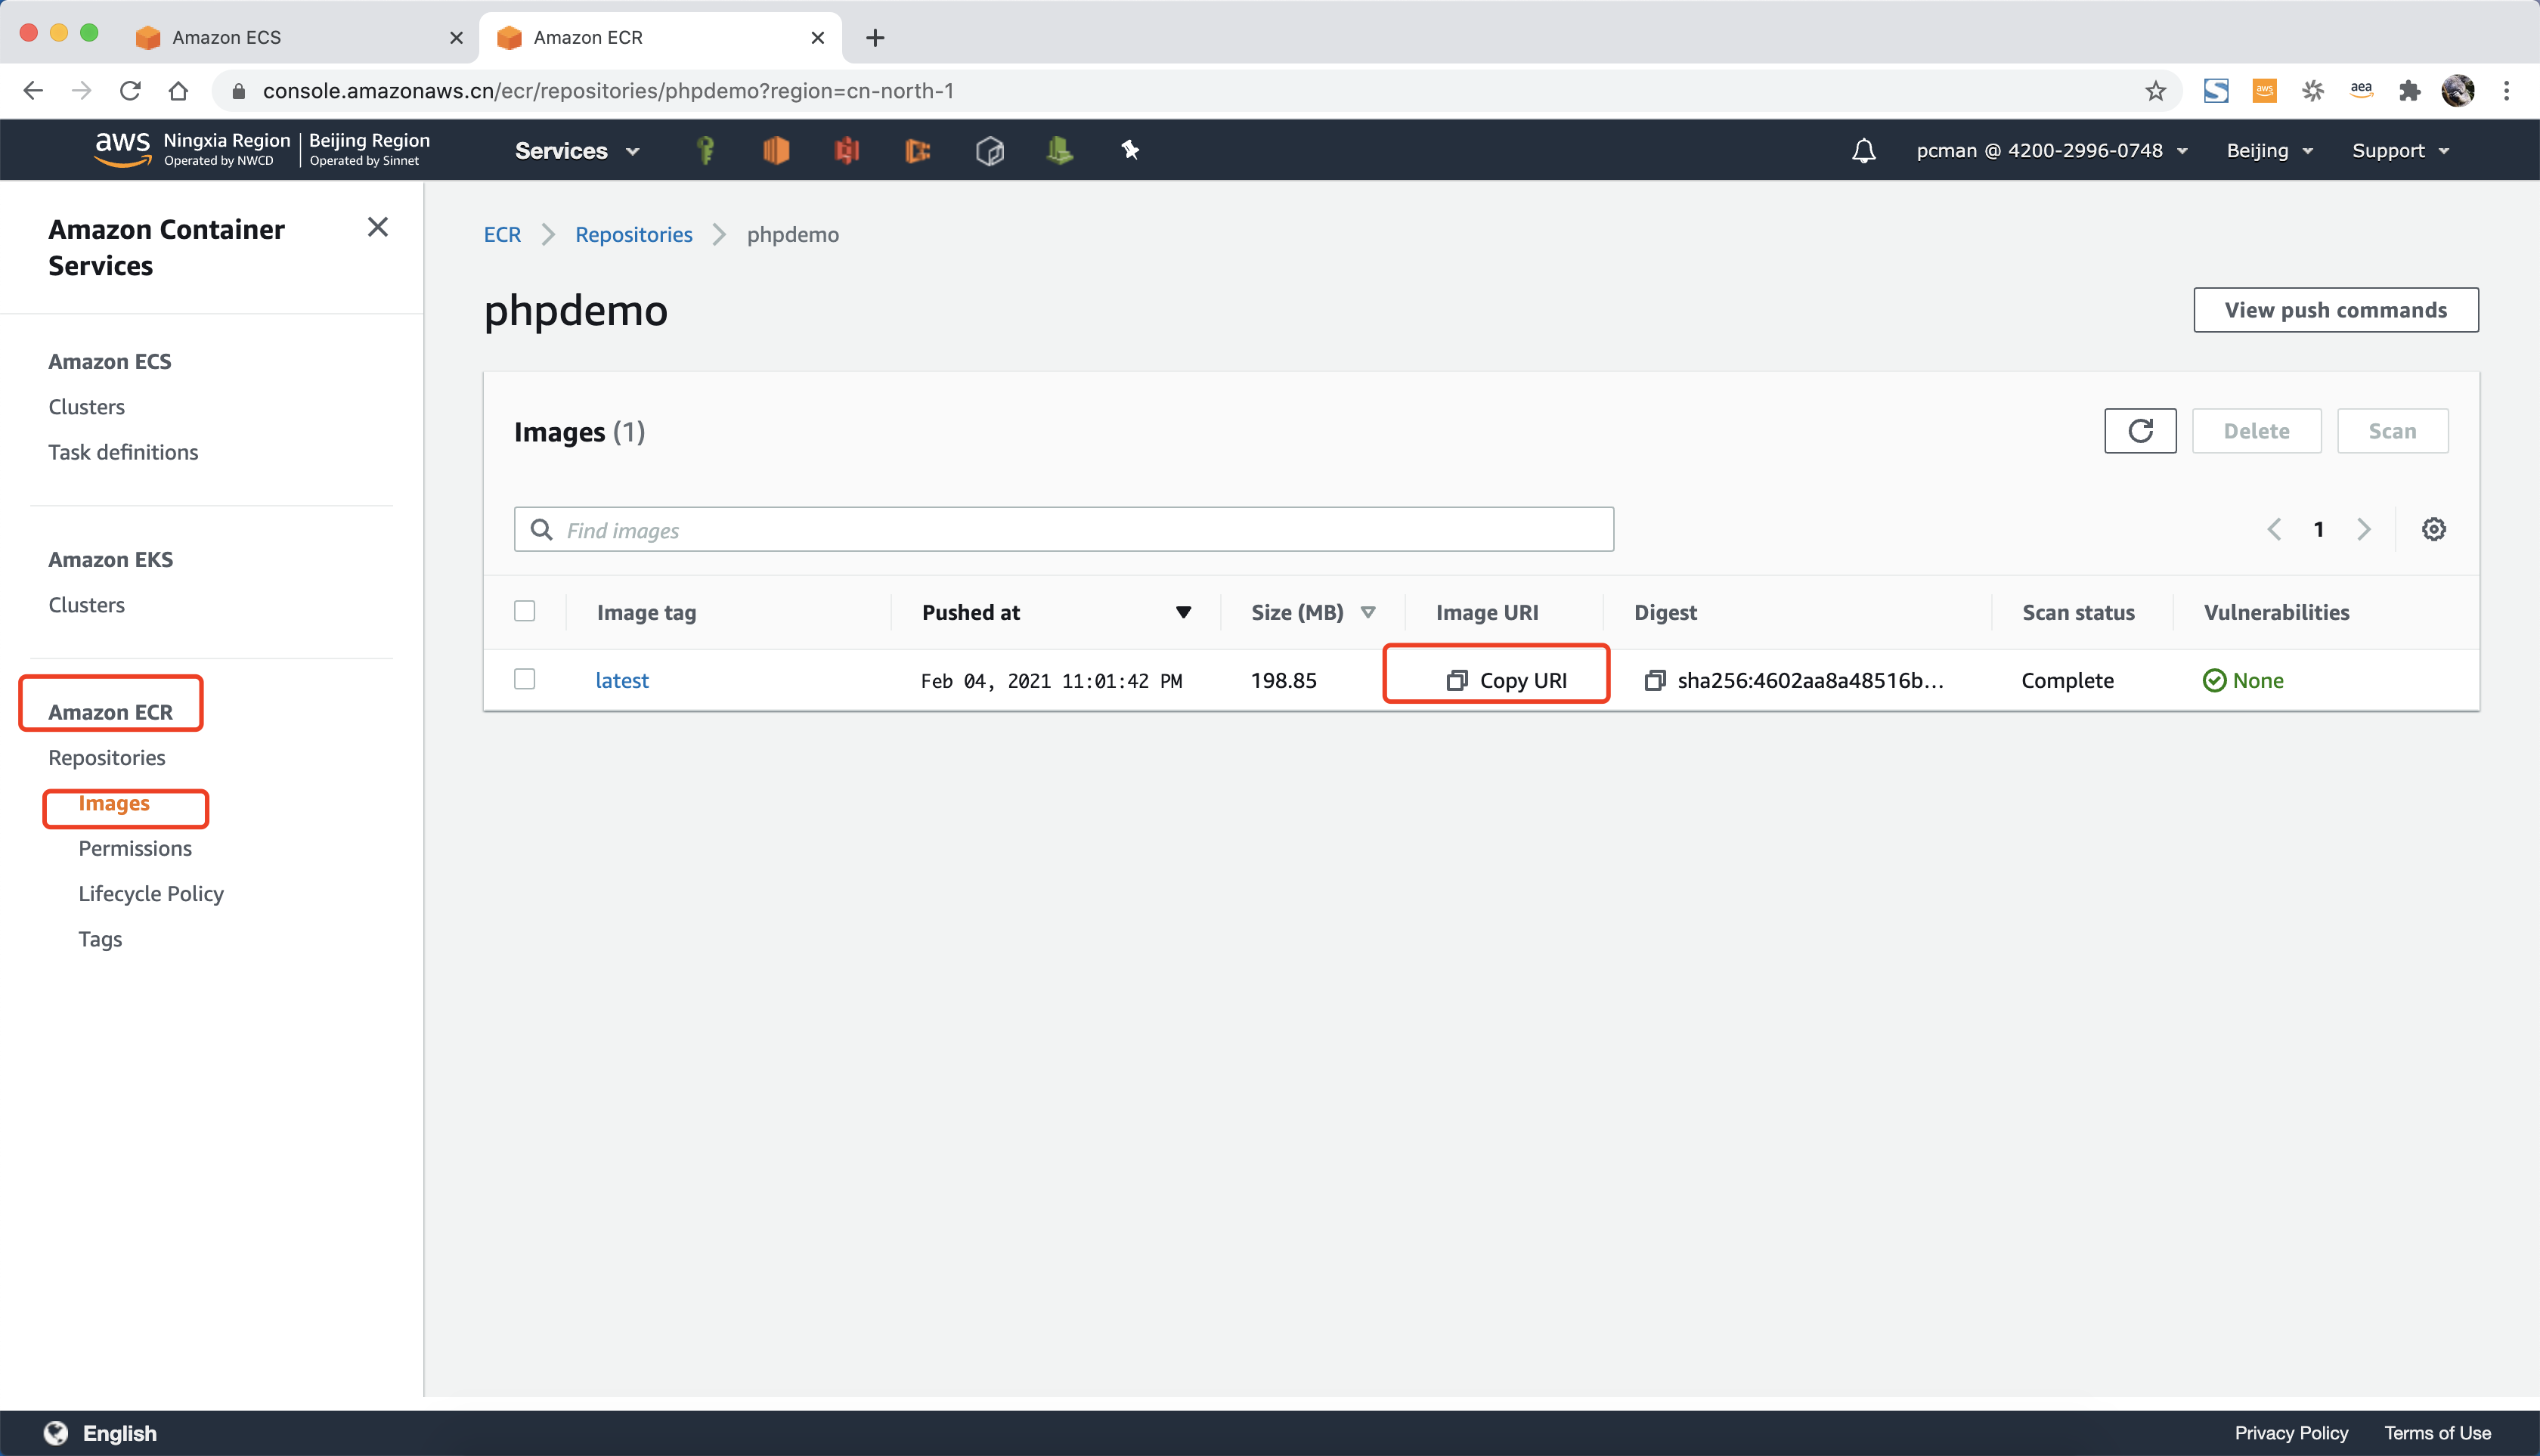Go to Repositories breadcrumb link
The image size is (2540, 1456).
(634, 234)
